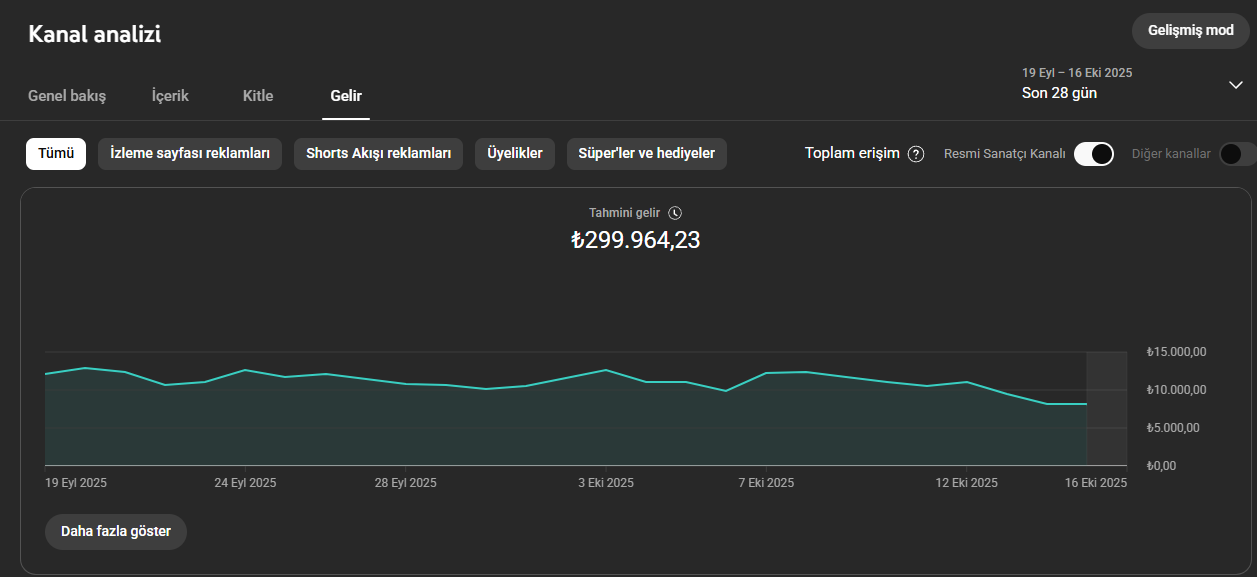
Task: Select the Üyelikler filter chip
Action: pyautogui.click(x=515, y=154)
